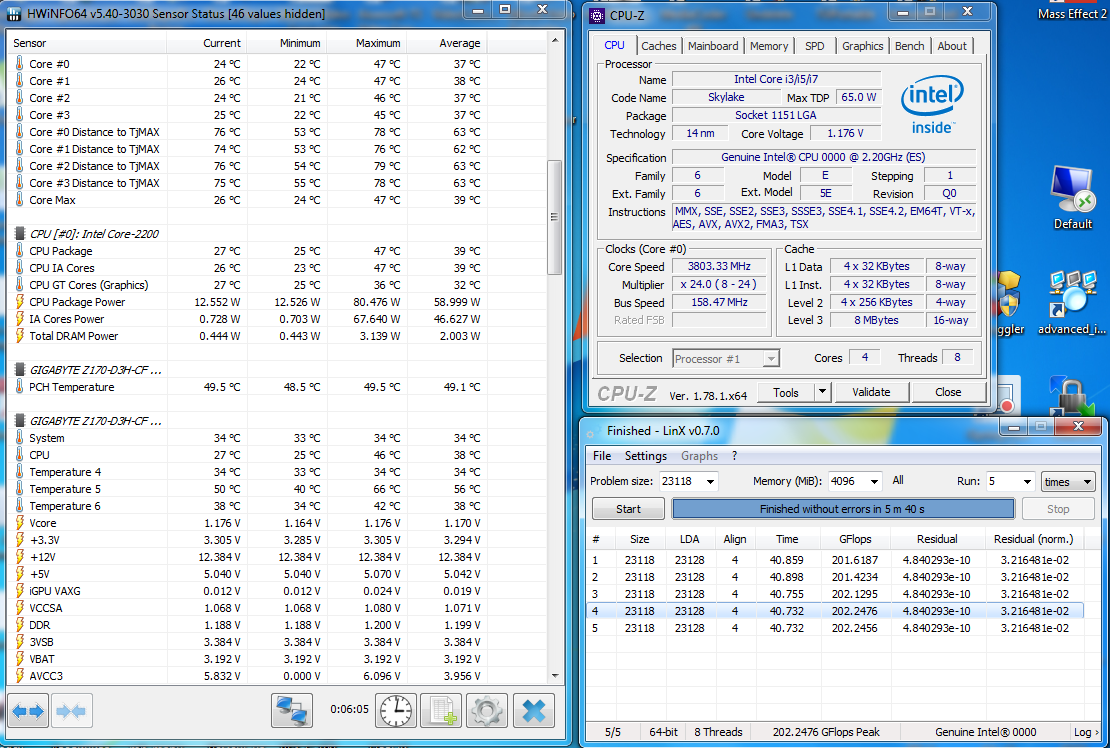Open the Processor #1 selection dropdown
1110x748 pixels.
[726, 359]
